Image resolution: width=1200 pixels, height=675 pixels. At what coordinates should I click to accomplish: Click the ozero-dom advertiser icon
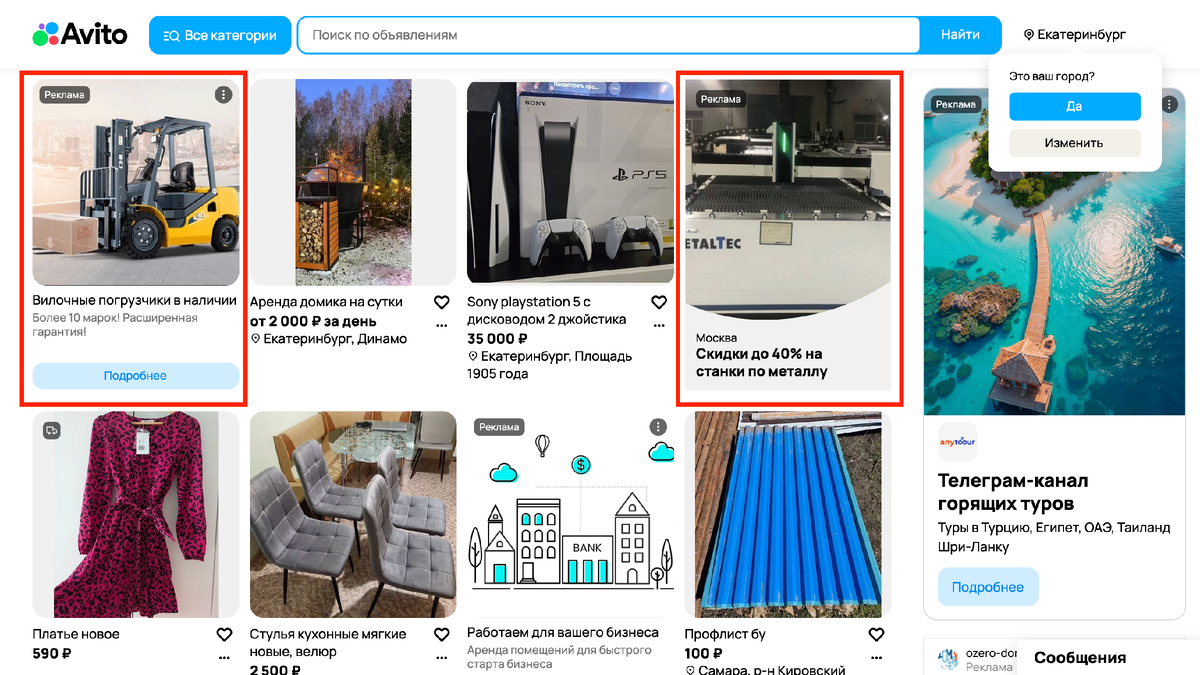(948, 658)
